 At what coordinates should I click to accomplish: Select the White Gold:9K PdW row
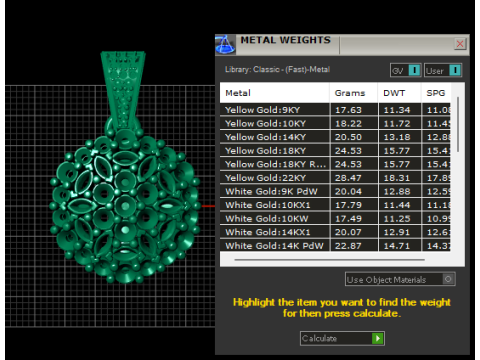(335, 191)
